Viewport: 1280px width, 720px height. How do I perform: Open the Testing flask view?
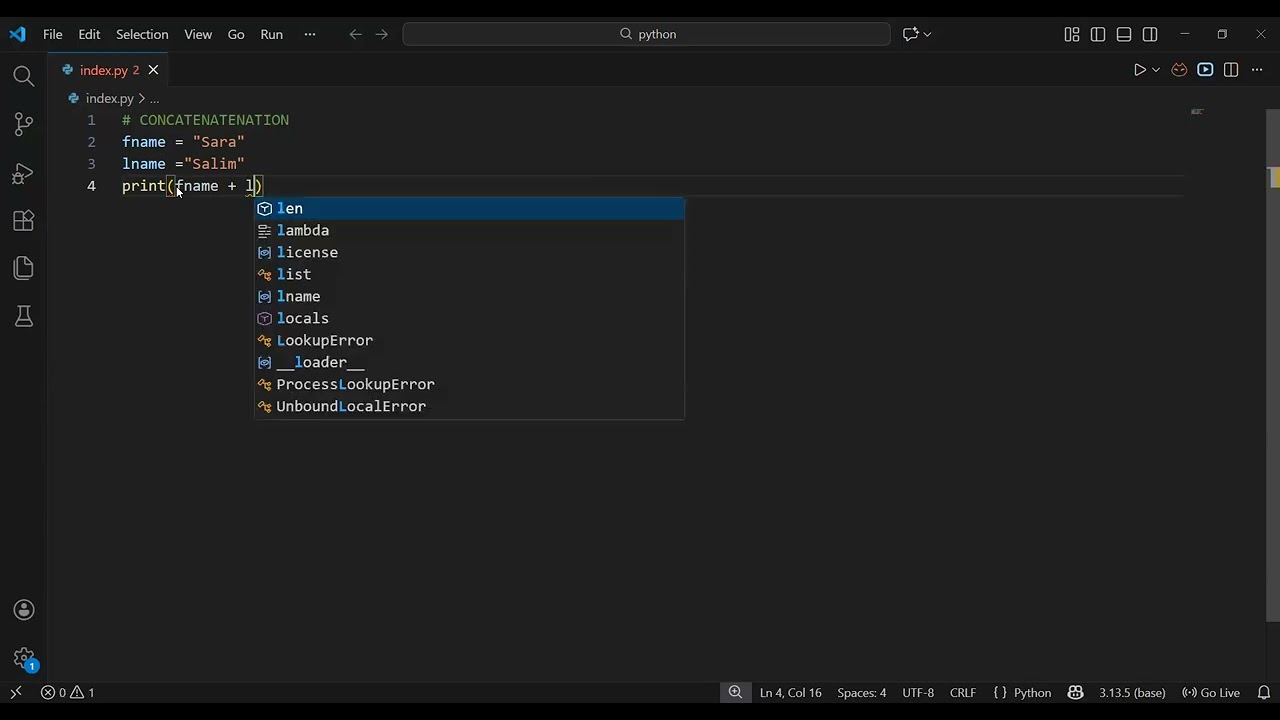pyautogui.click(x=24, y=317)
